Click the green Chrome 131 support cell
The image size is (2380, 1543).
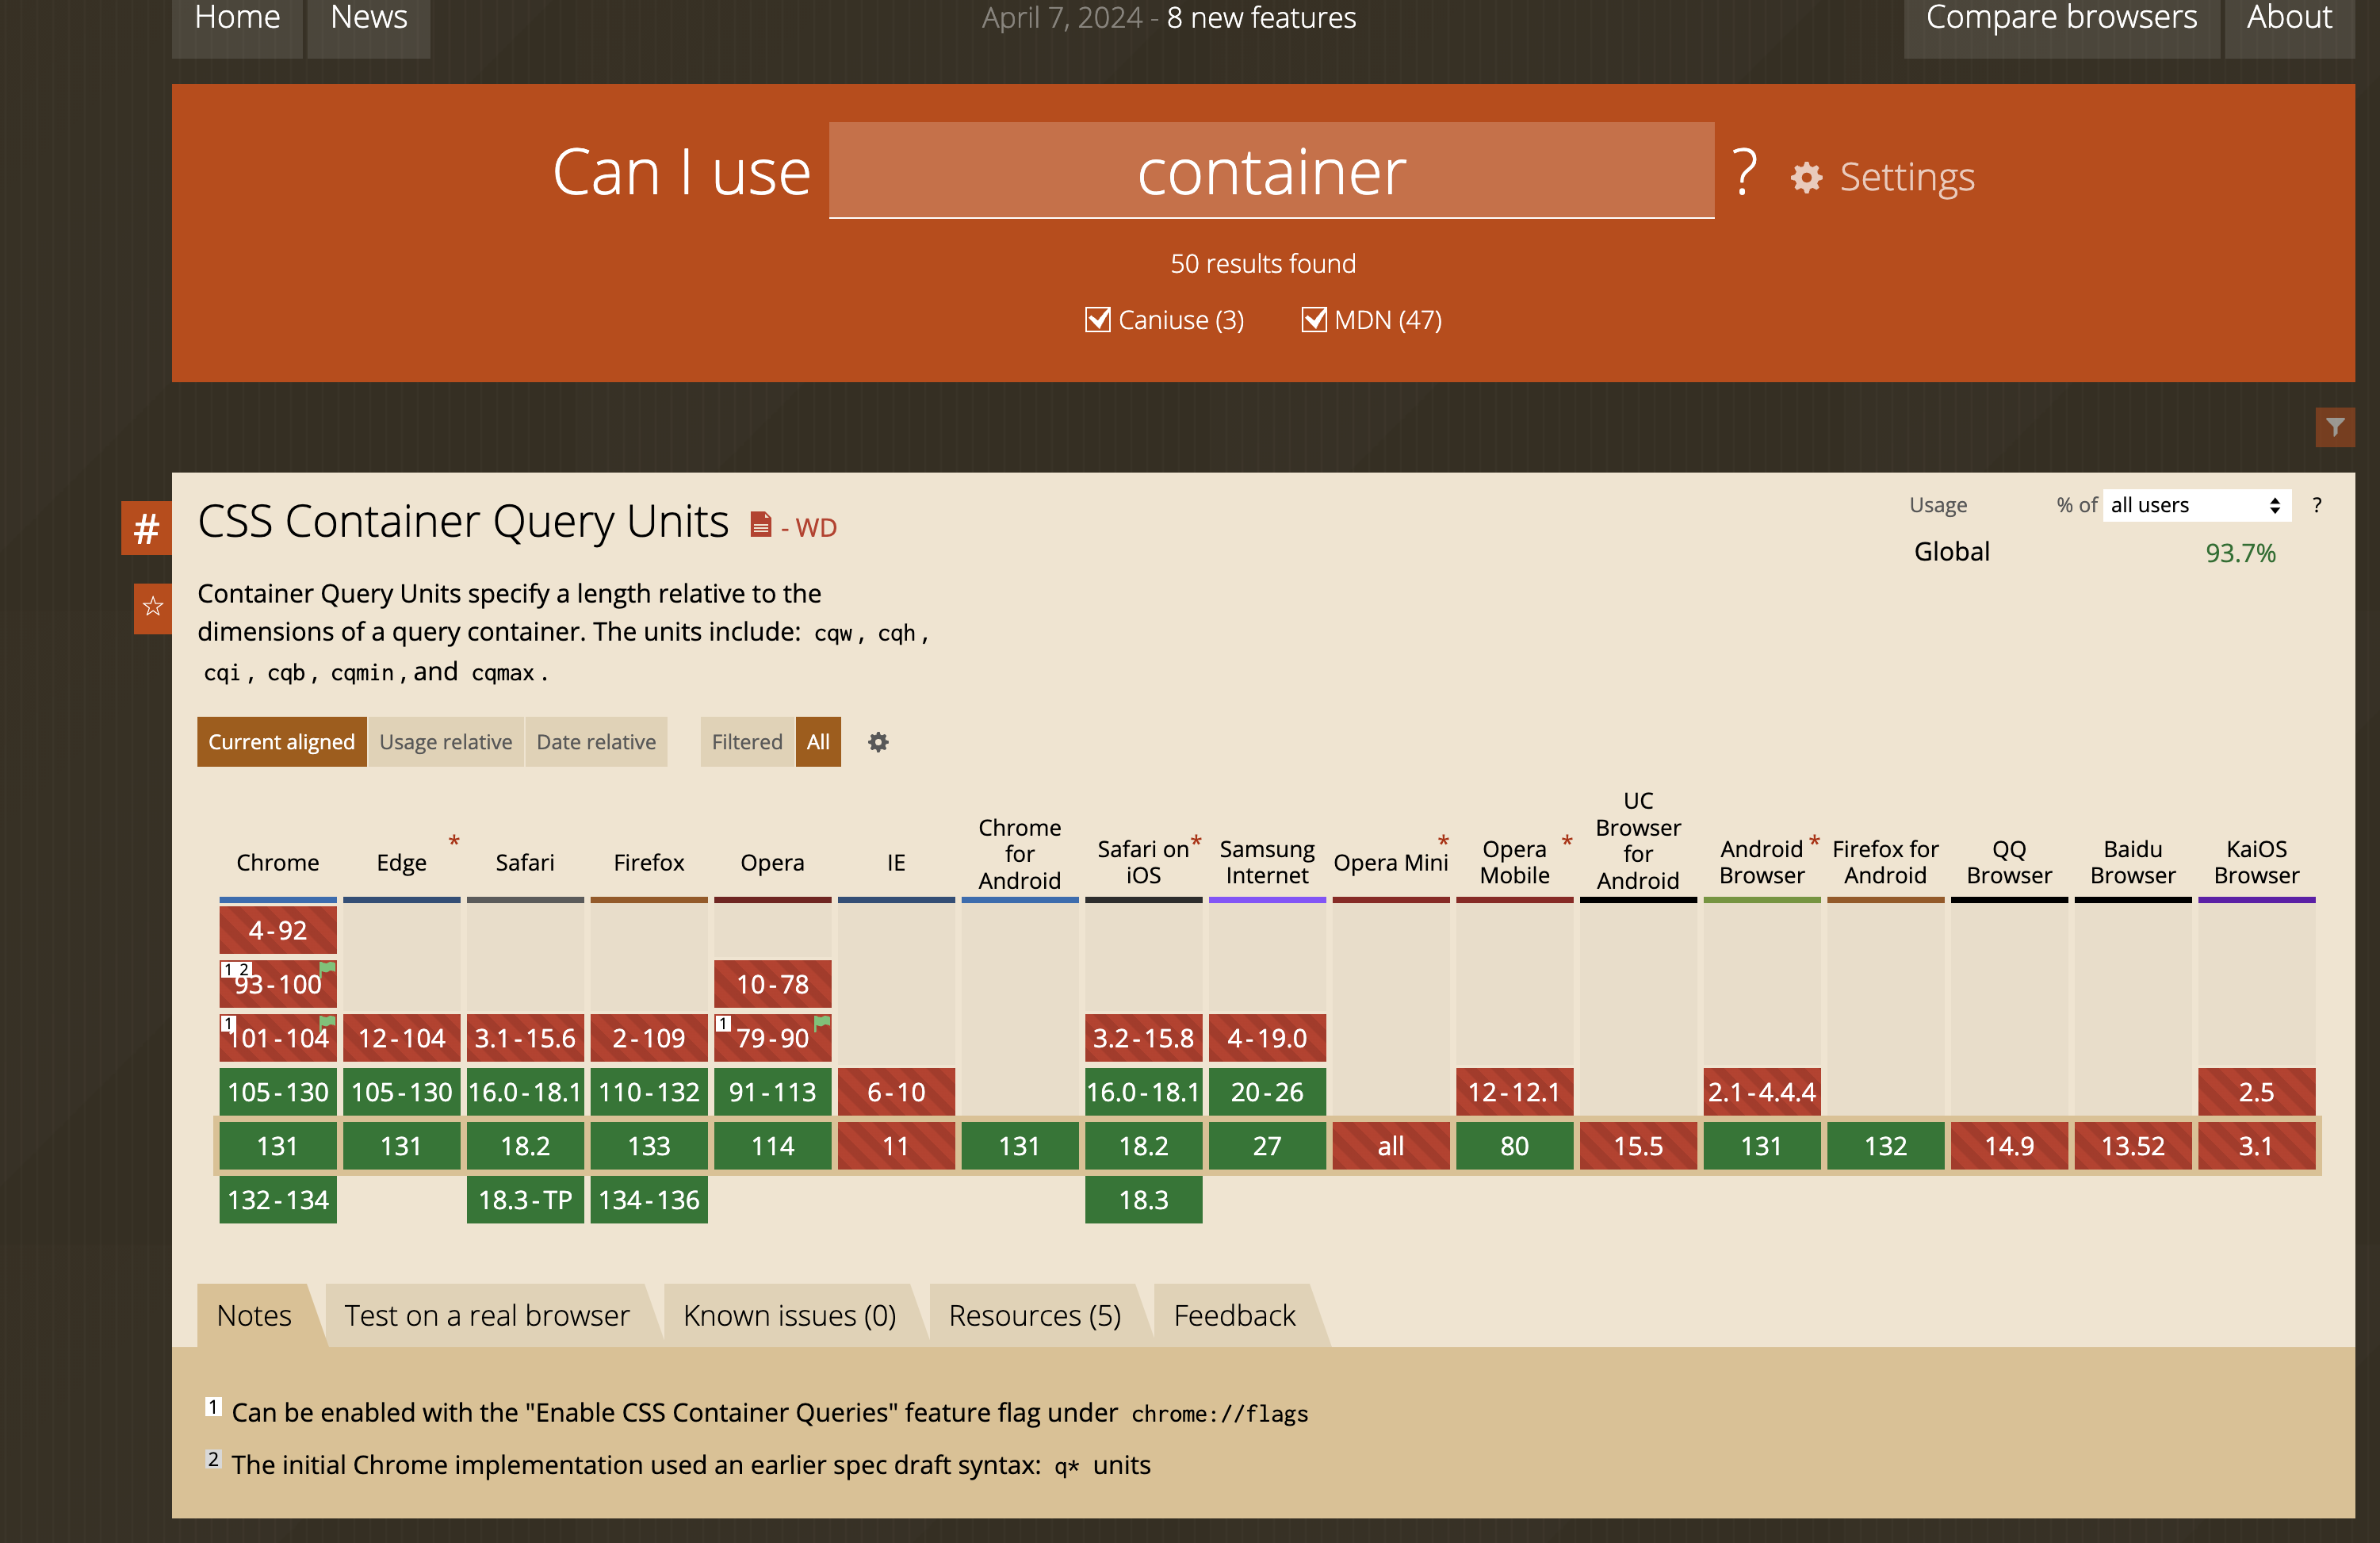[278, 1146]
